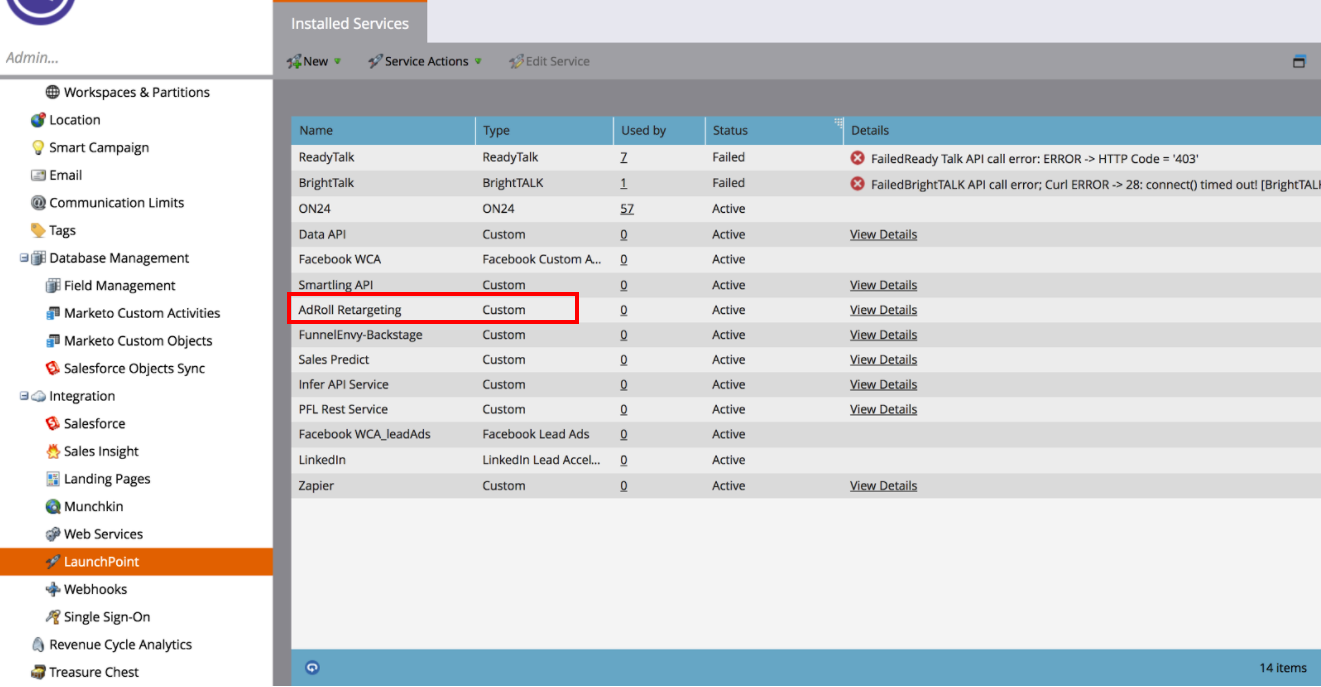Open the column options grid icon

(838, 123)
